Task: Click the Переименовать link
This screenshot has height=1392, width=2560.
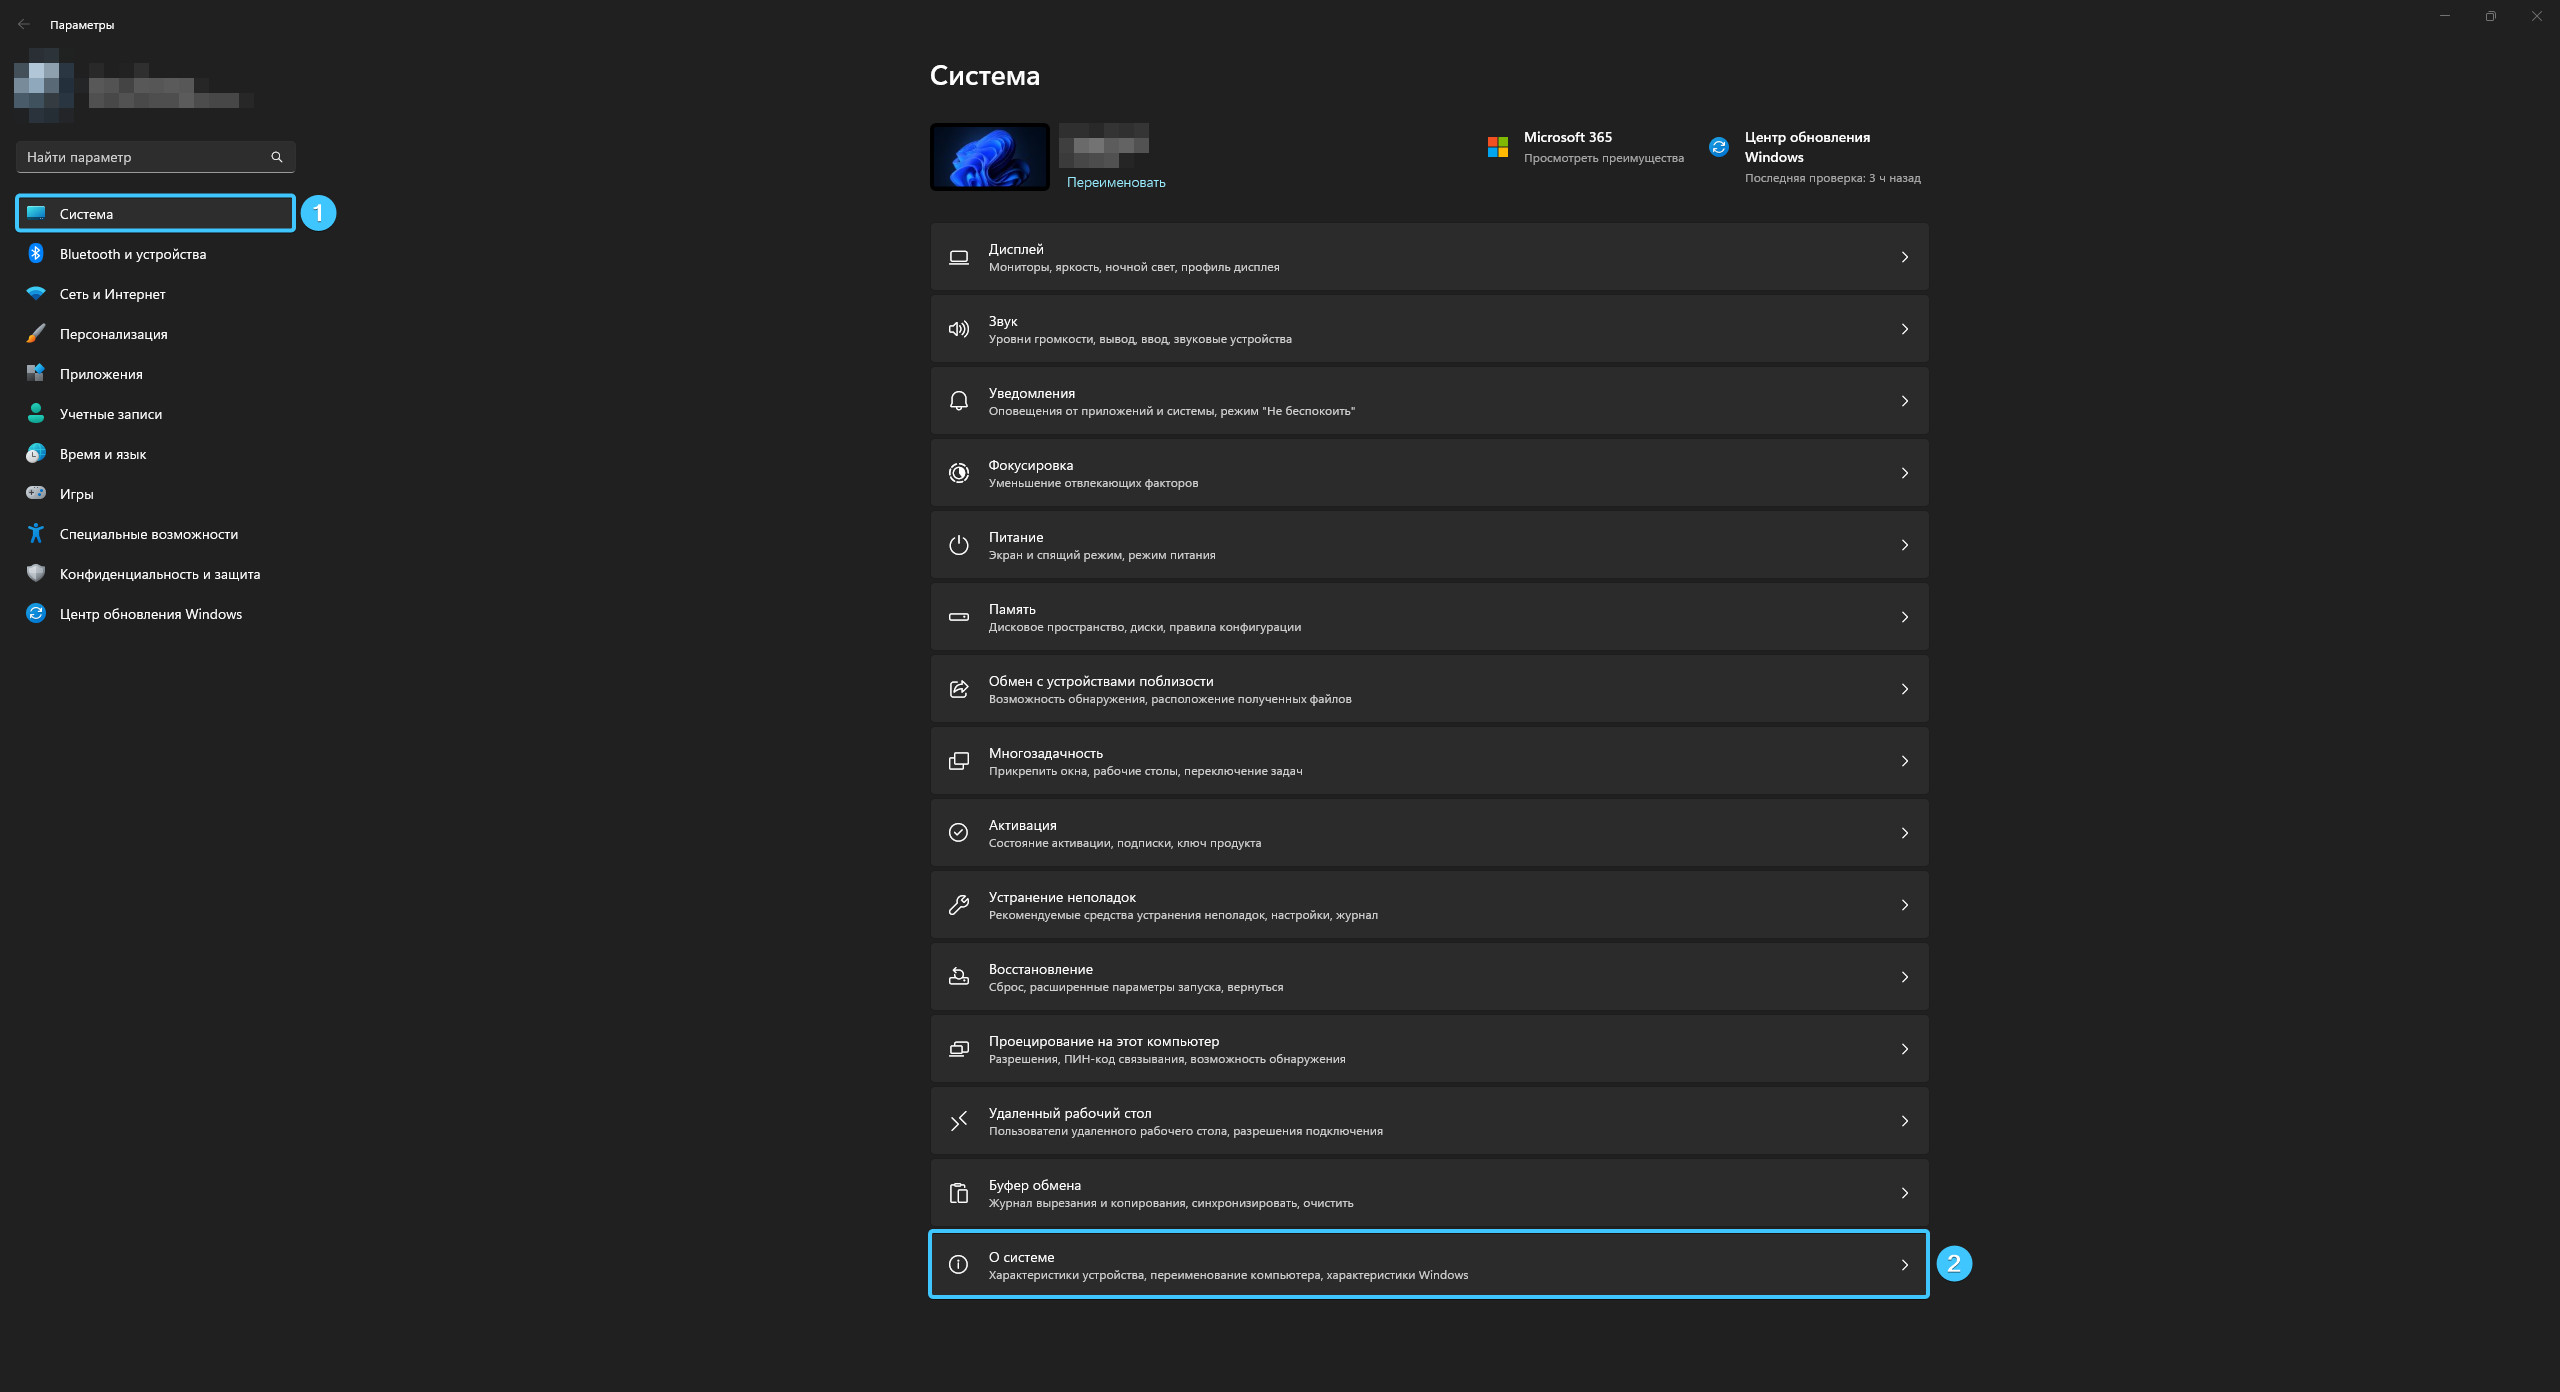Action: 1116,182
